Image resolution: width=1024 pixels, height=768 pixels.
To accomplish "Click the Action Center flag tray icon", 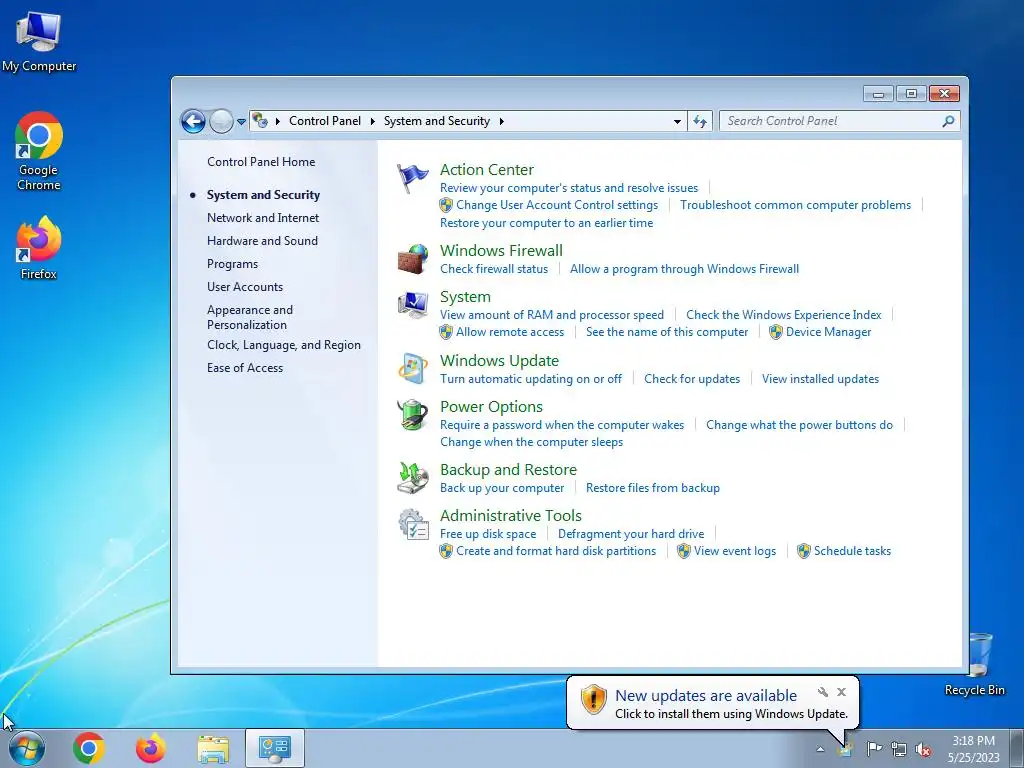I will 874,748.
